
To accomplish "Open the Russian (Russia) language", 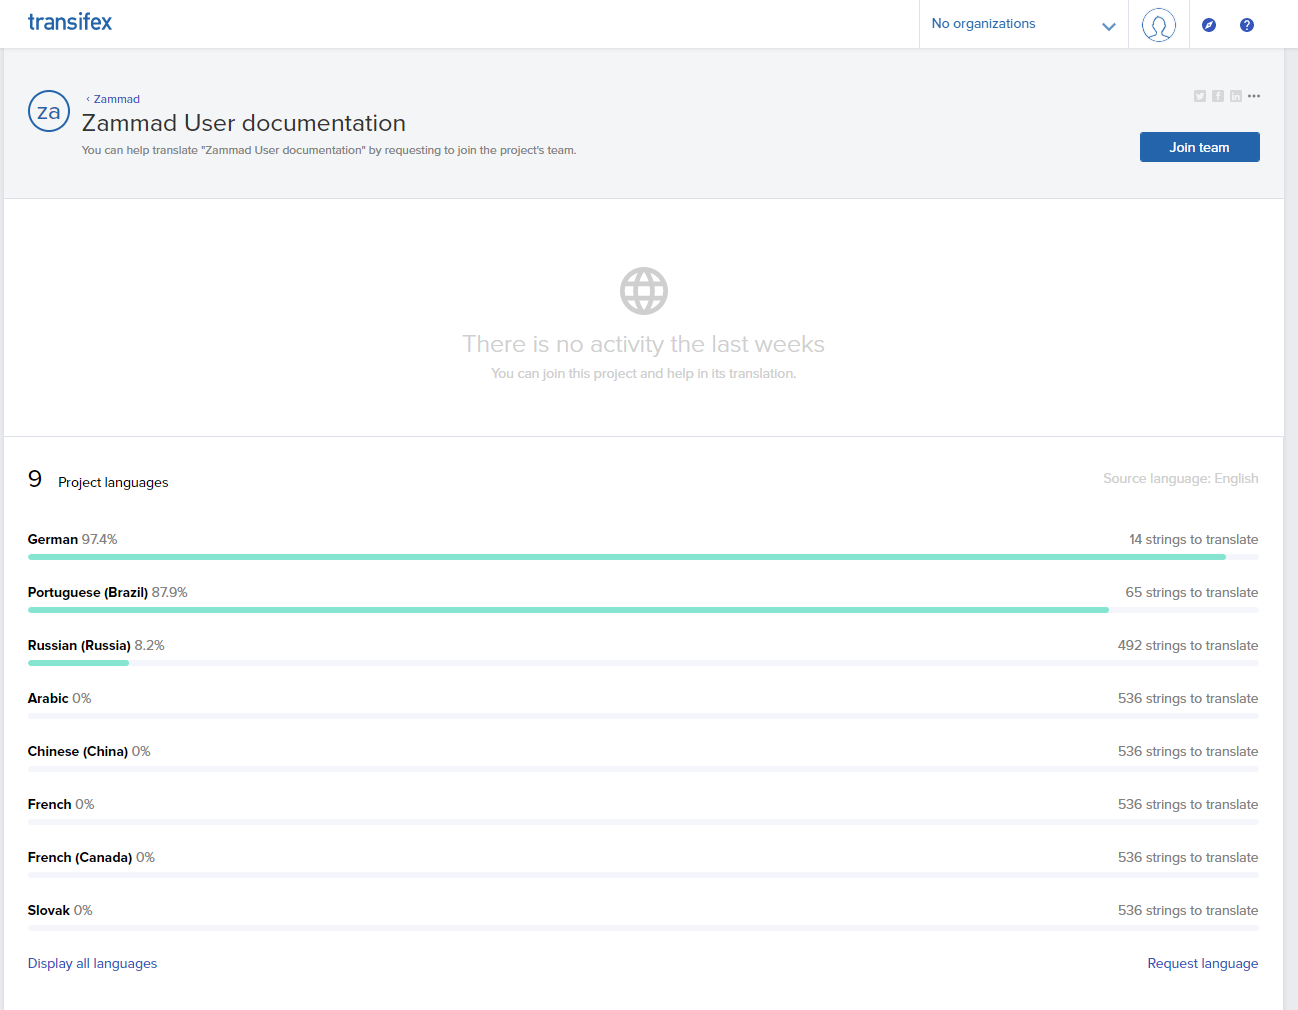I will [643, 652].
